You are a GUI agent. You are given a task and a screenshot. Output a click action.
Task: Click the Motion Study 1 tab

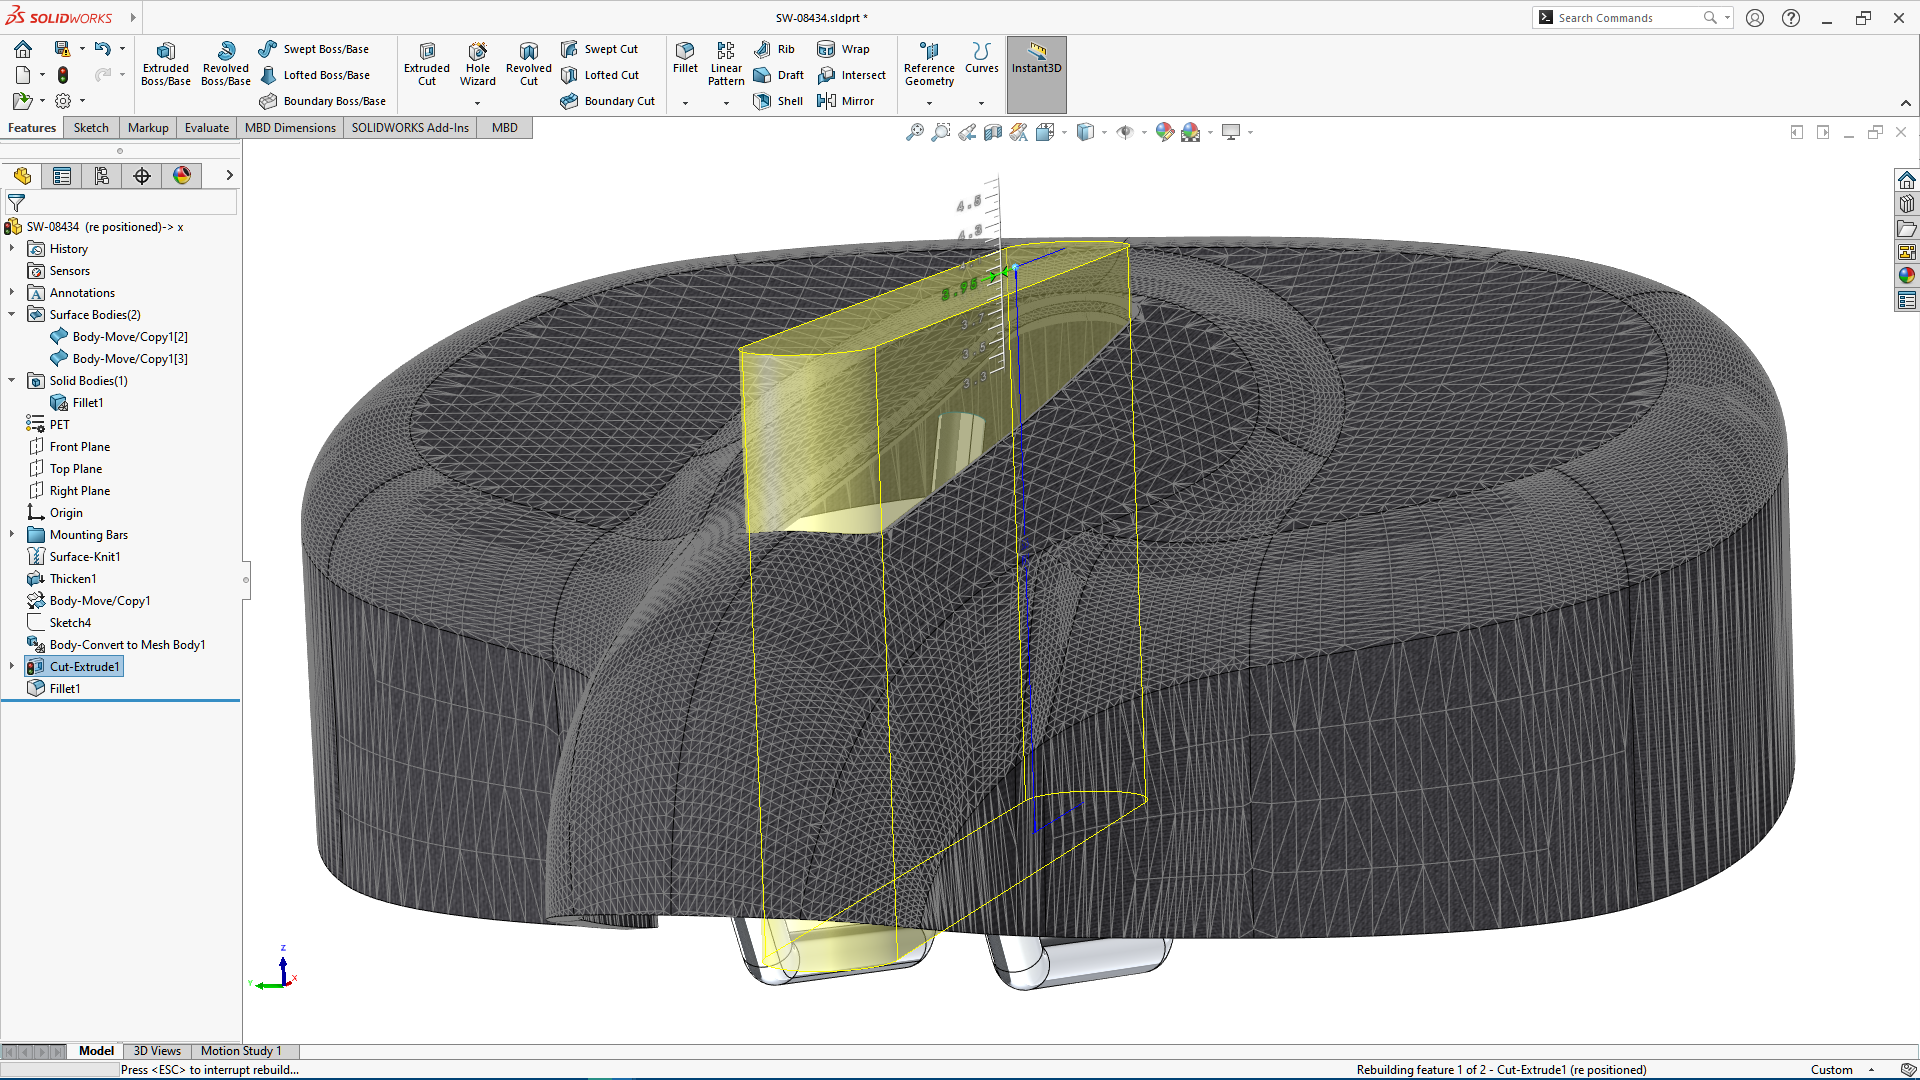240,1051
